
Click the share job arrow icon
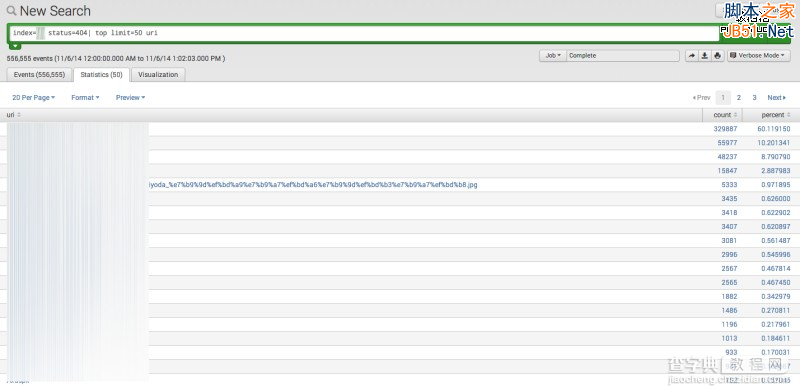[x=691, y=56]
